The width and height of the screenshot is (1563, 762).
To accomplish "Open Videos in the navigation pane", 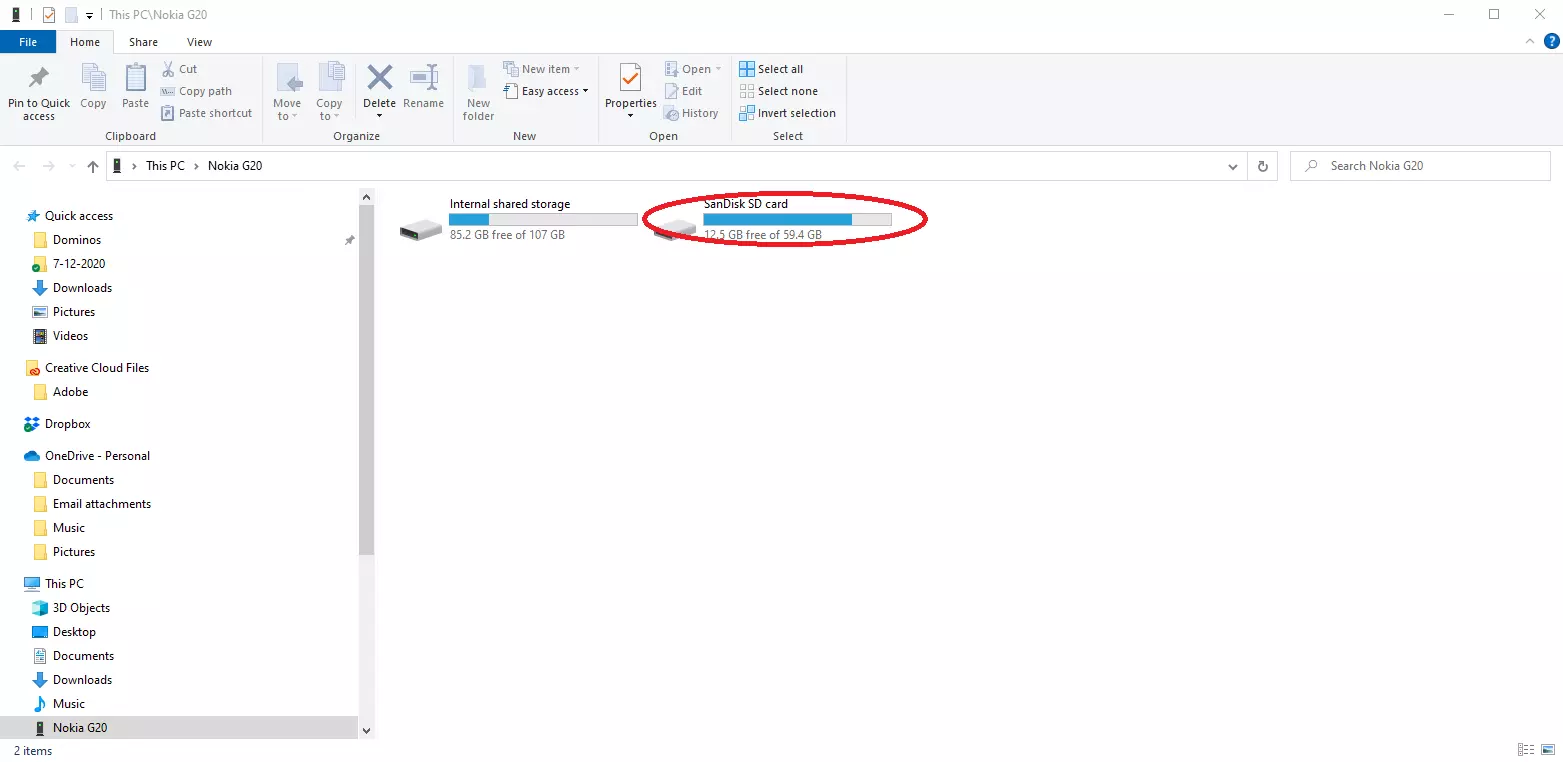I will 70,336.
